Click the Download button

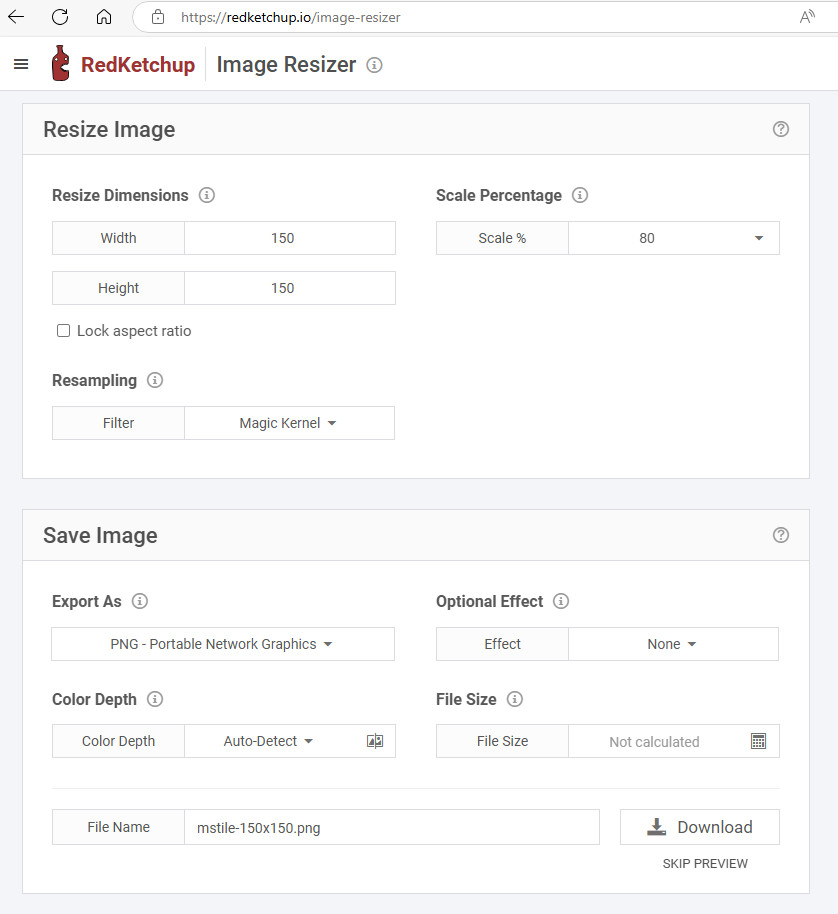pos(699,827)
